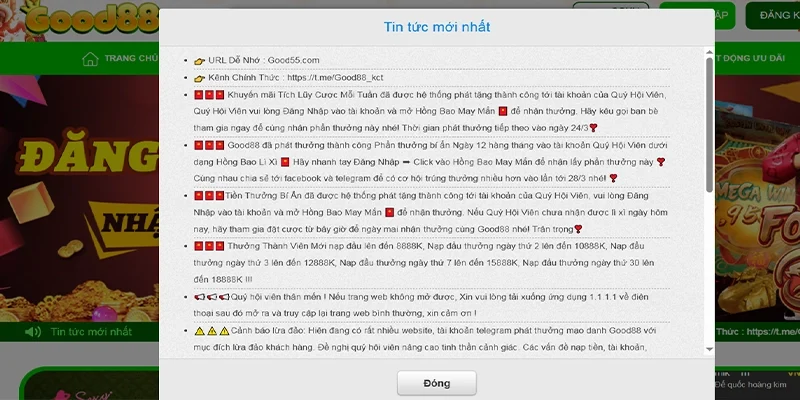Click warning triangle icons before Cảnh báo lừa đảo
This screenshot has width=800, height=400.
tap(212, 331)
